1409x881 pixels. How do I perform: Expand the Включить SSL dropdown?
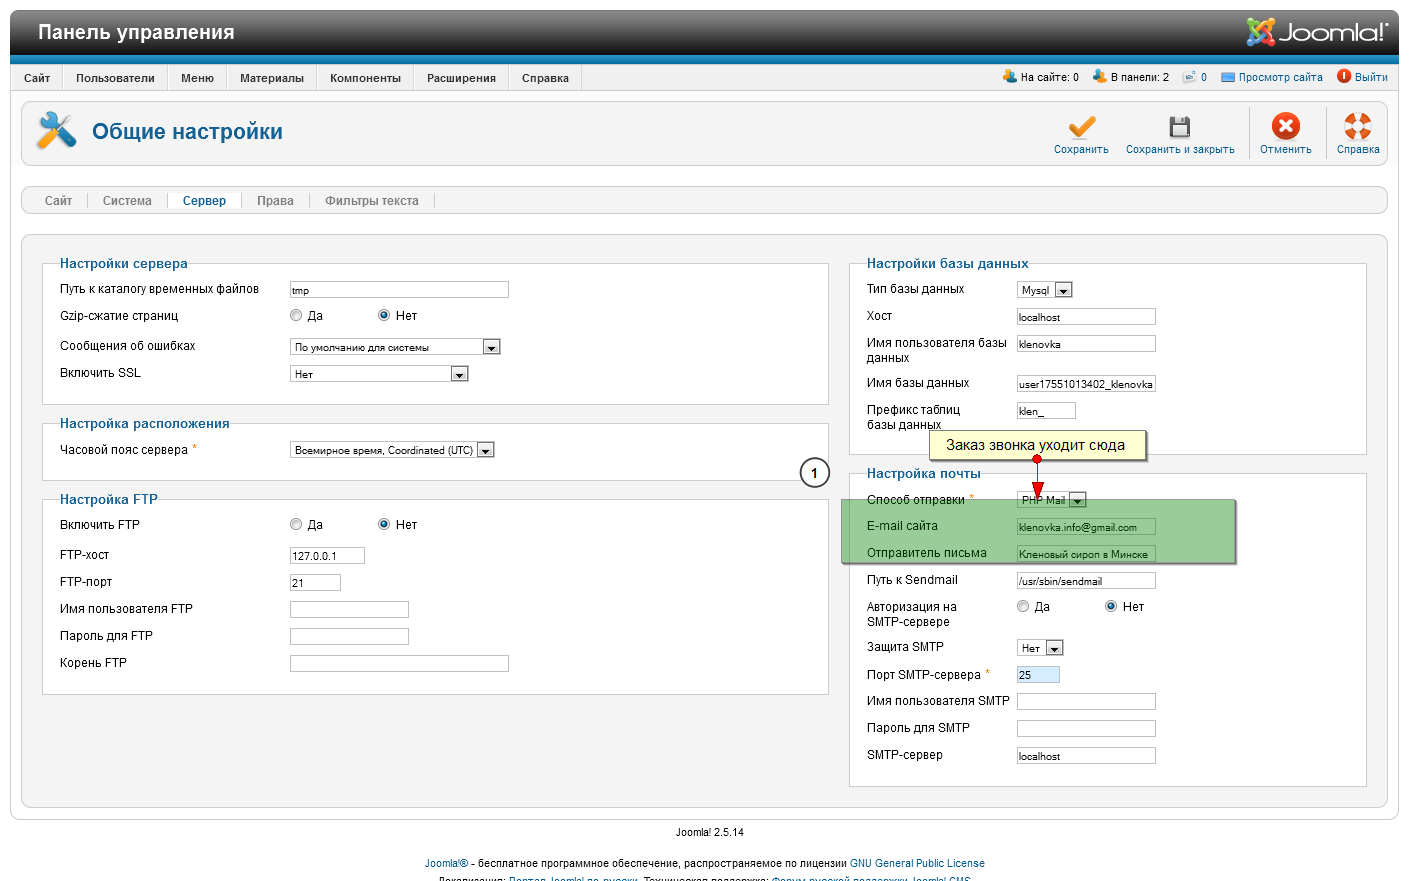[x=379, y=374]
